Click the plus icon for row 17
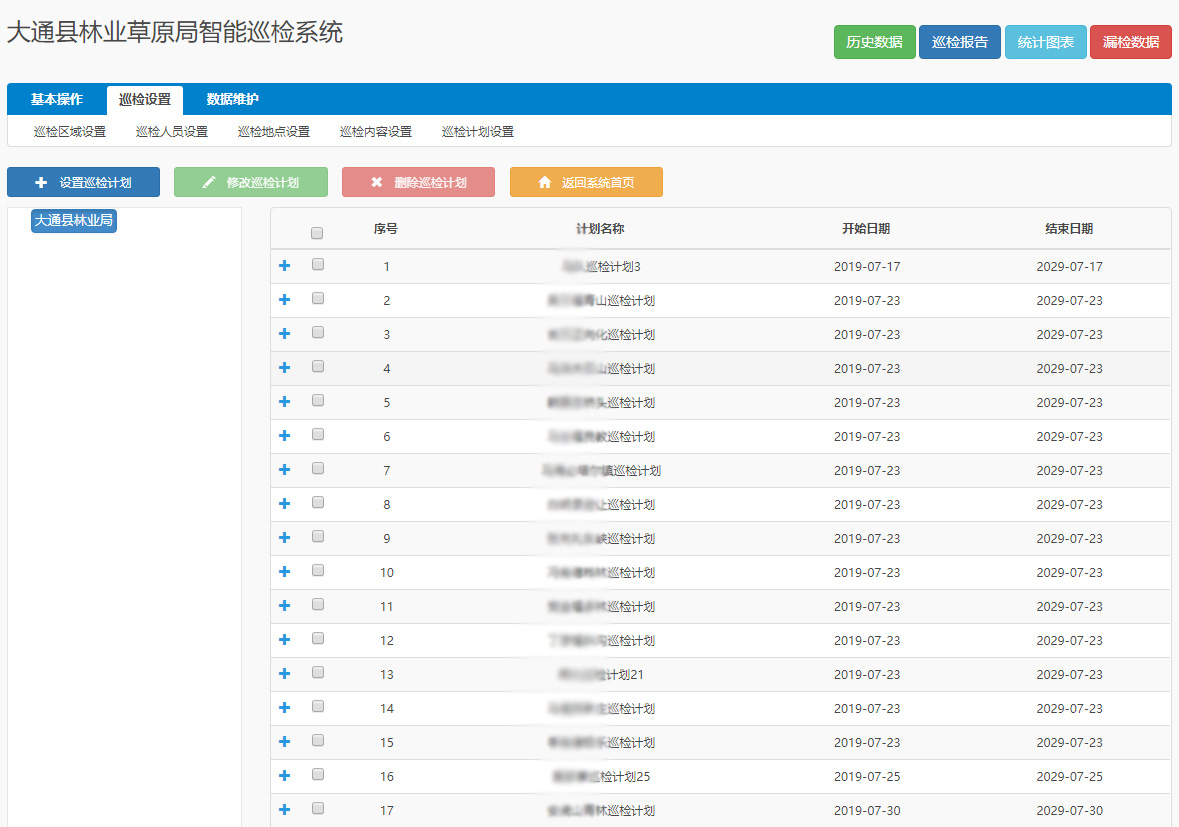The image size is (1179, 827). 284,809
